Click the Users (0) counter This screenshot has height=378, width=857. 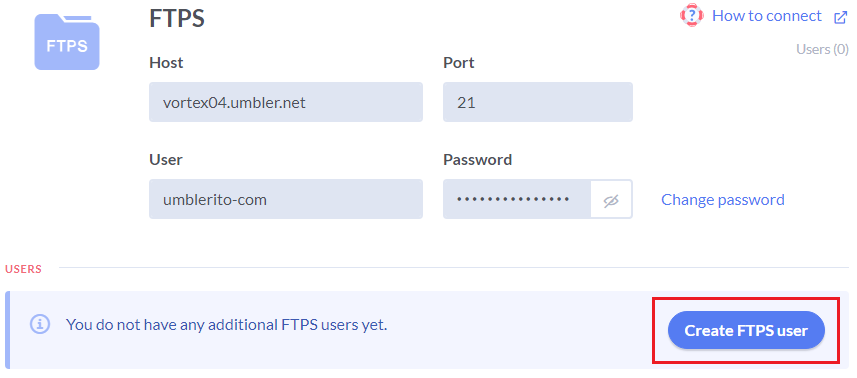pos(822,49)
